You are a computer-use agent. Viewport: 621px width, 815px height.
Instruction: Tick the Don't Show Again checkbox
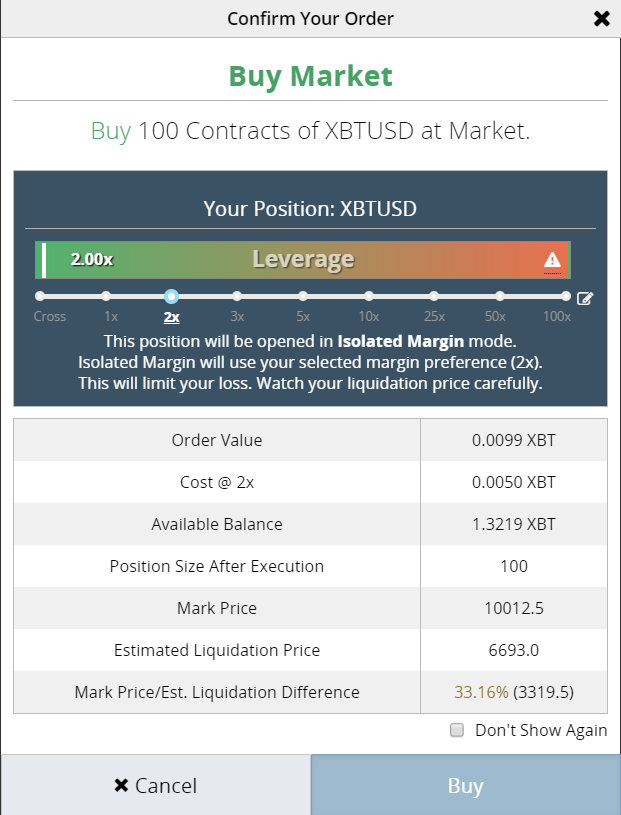(x=457, y=730)
